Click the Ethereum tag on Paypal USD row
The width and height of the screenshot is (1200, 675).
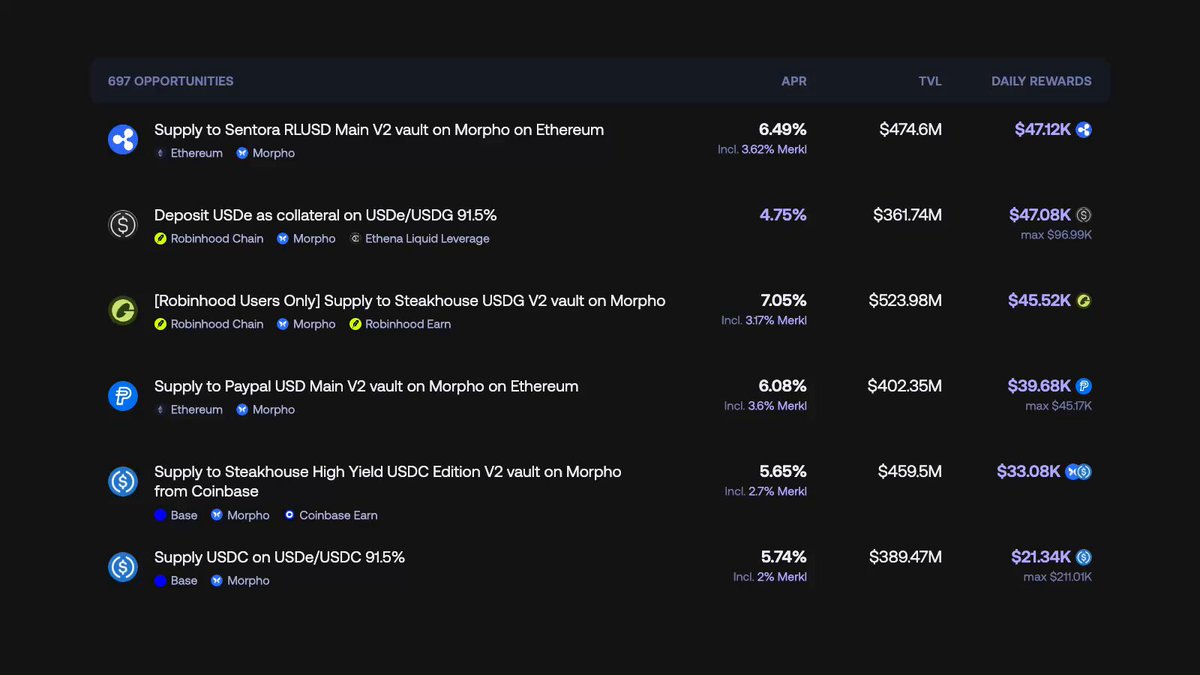189,410
